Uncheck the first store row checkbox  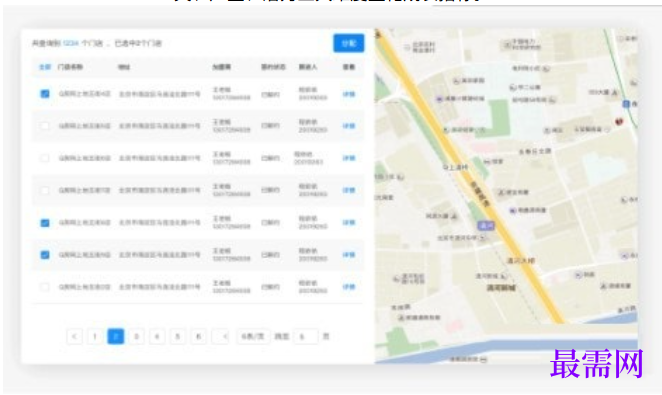(x=45, y=94)
